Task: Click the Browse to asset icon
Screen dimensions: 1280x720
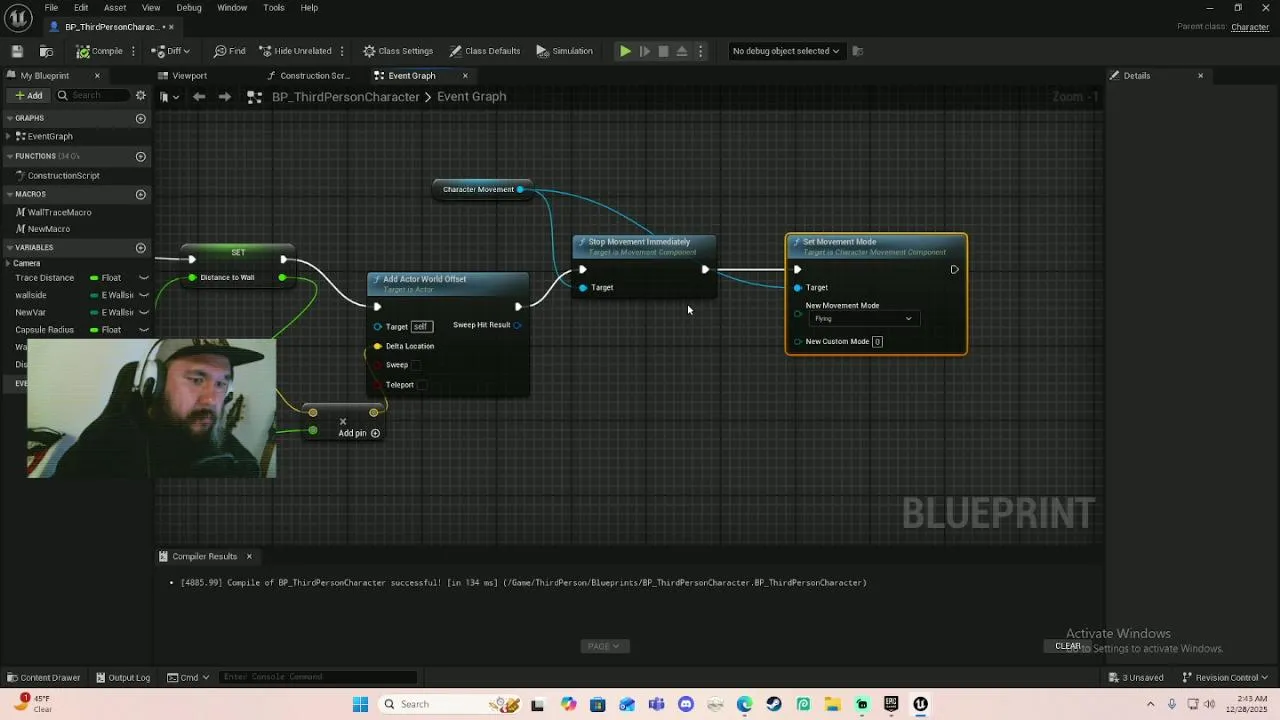Action: (46, 51)
